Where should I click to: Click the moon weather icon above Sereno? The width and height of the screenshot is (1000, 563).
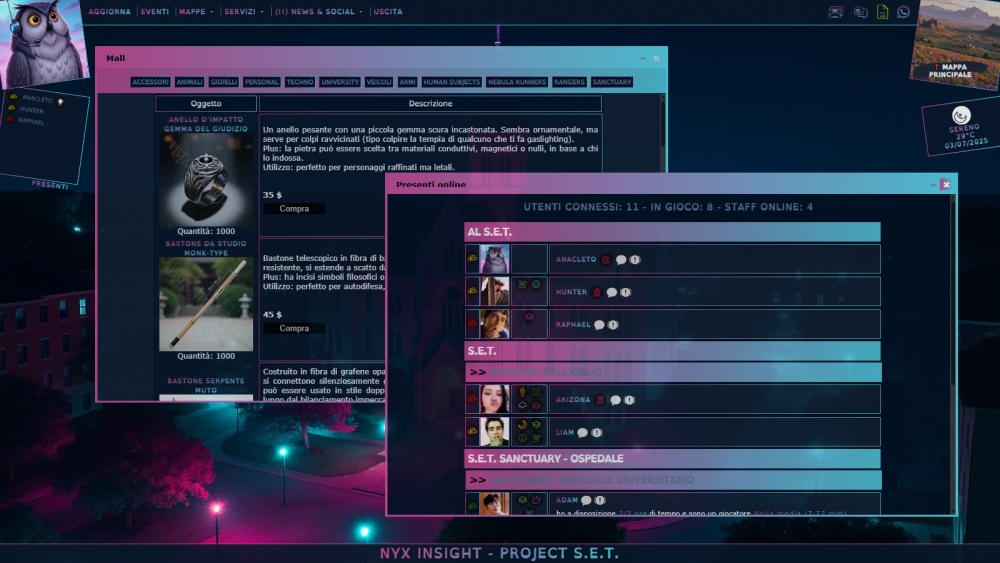[961, 115]
